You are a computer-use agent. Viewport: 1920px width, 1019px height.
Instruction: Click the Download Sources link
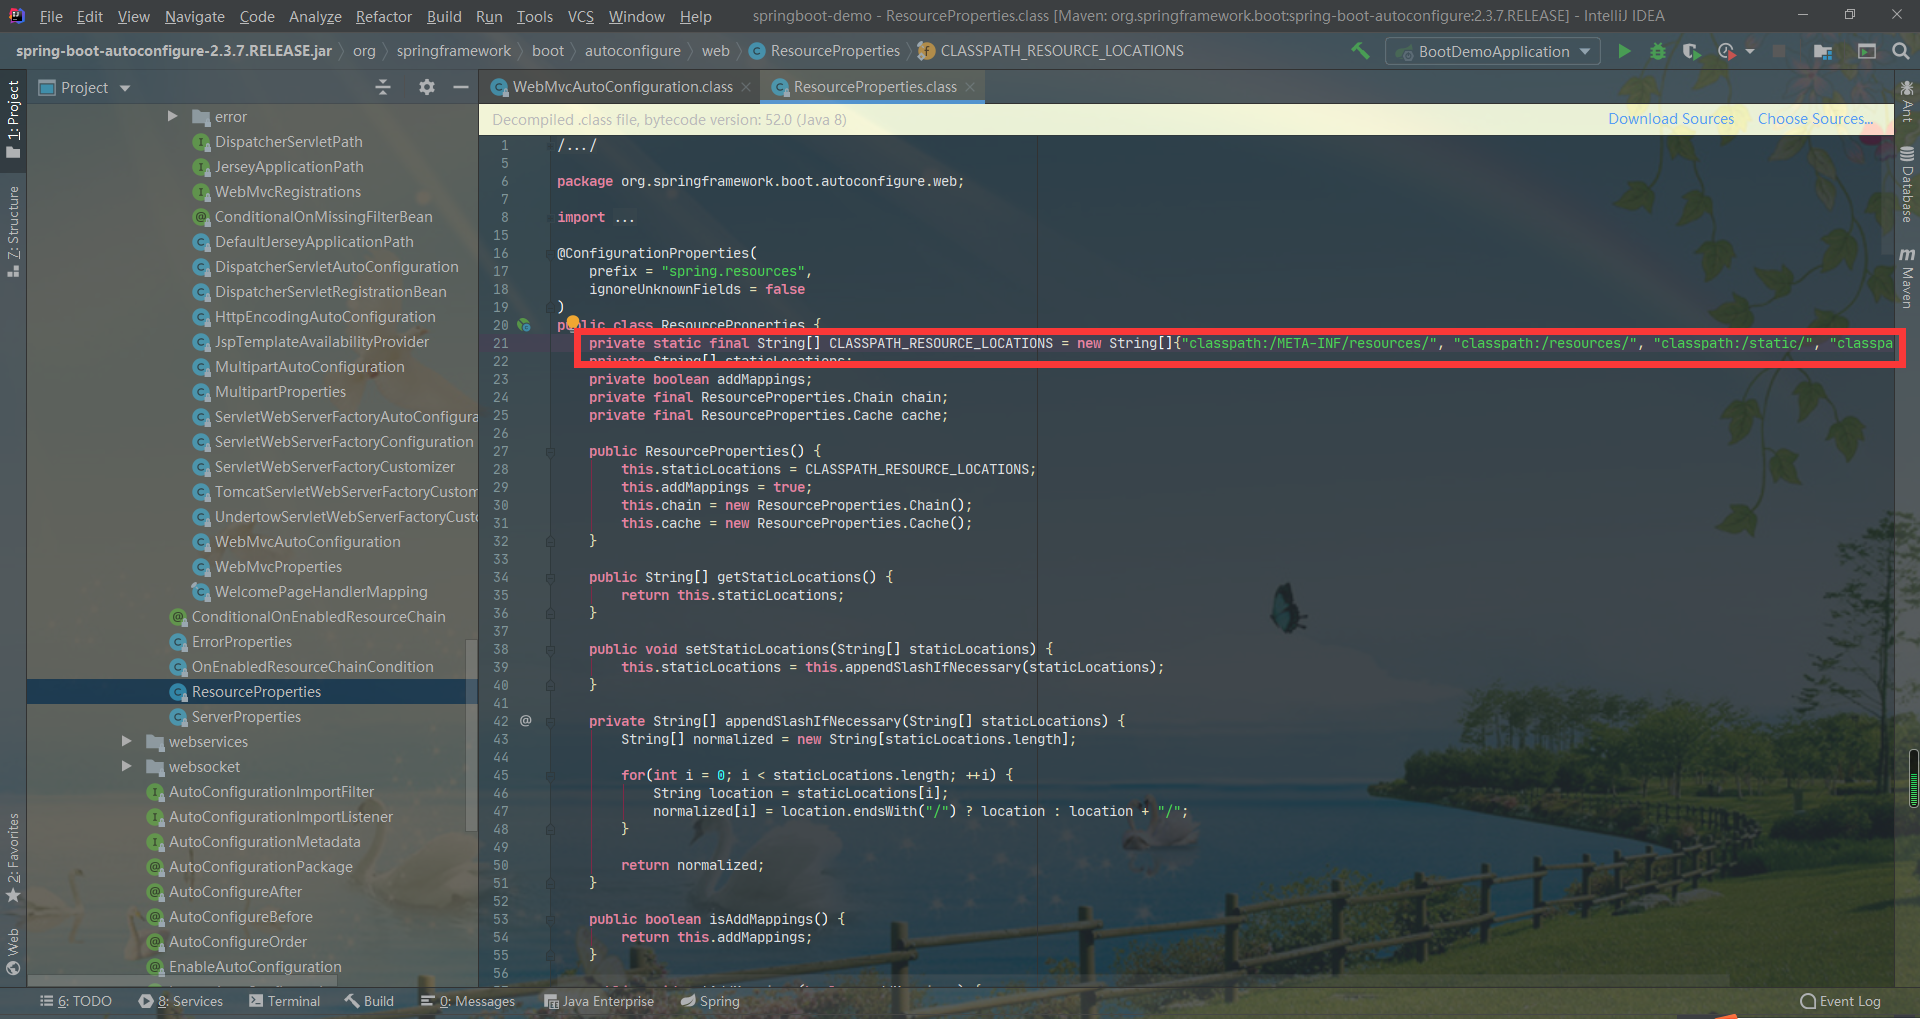click(x=1671, y=119)
